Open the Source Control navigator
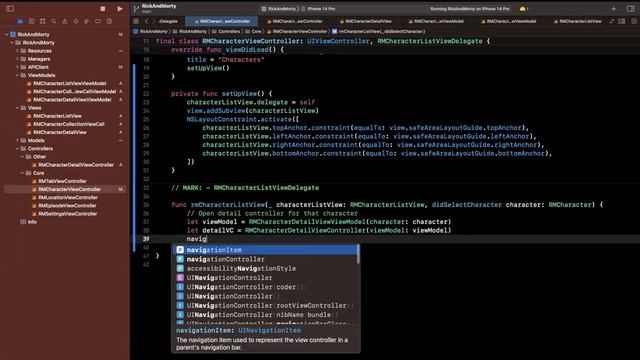Viewport: 640px width, 360px height. (x=31, y=21)
